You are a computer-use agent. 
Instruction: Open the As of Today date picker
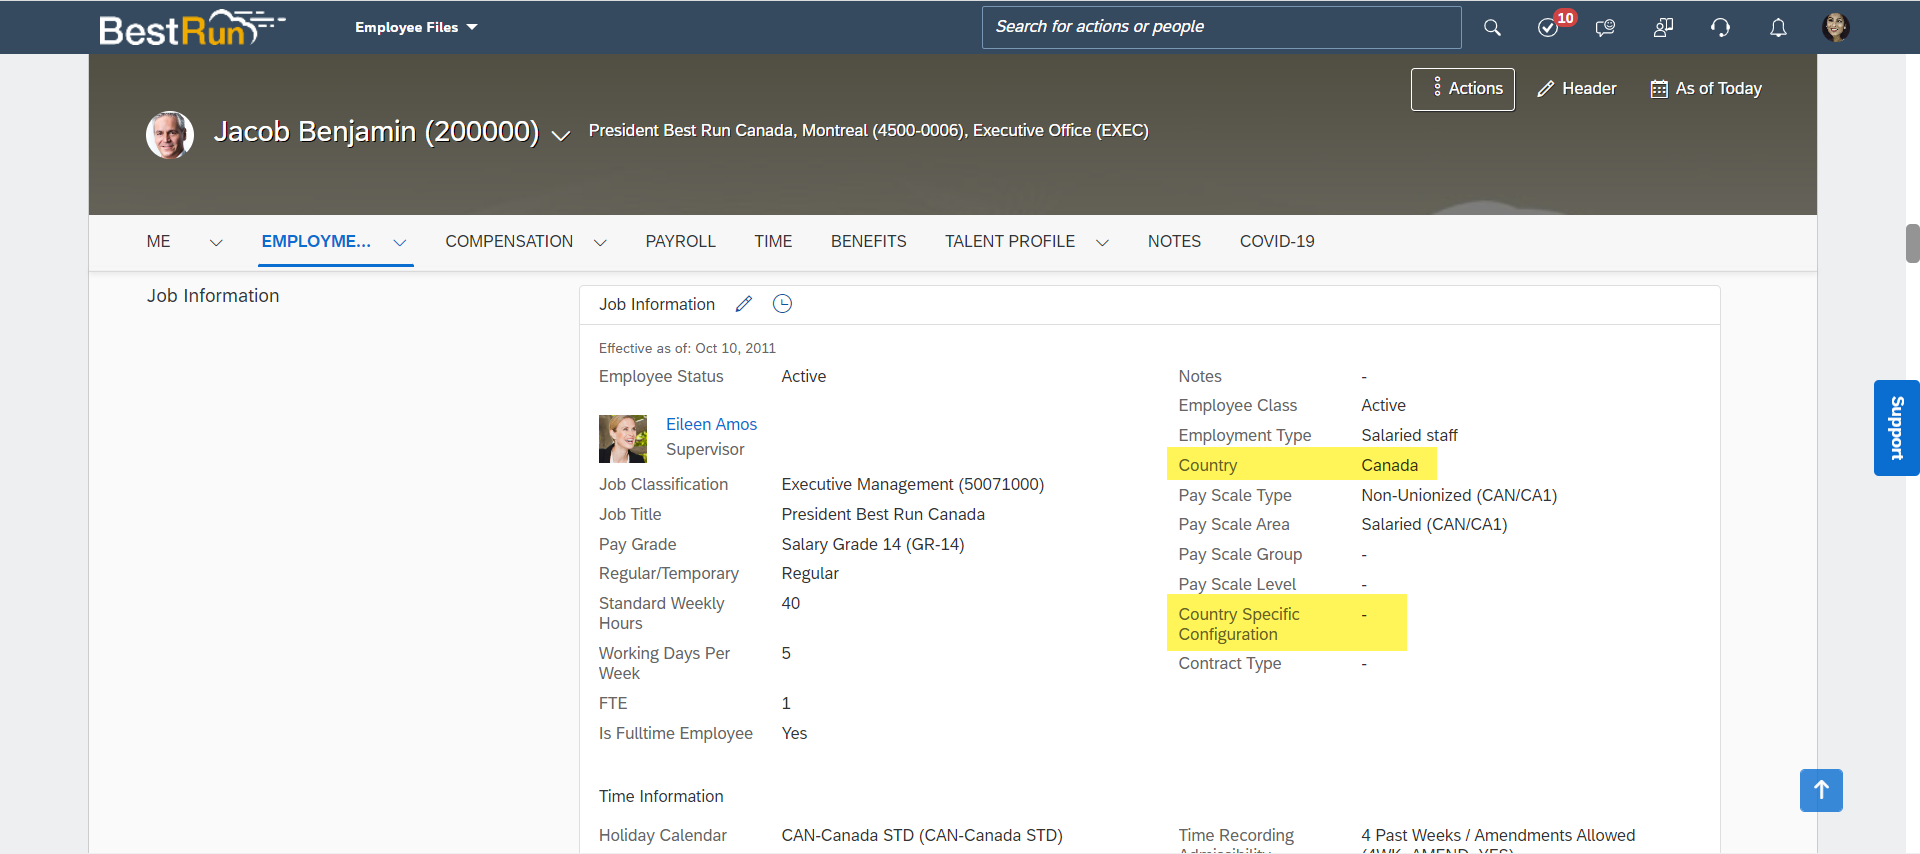pos(1706,89)
